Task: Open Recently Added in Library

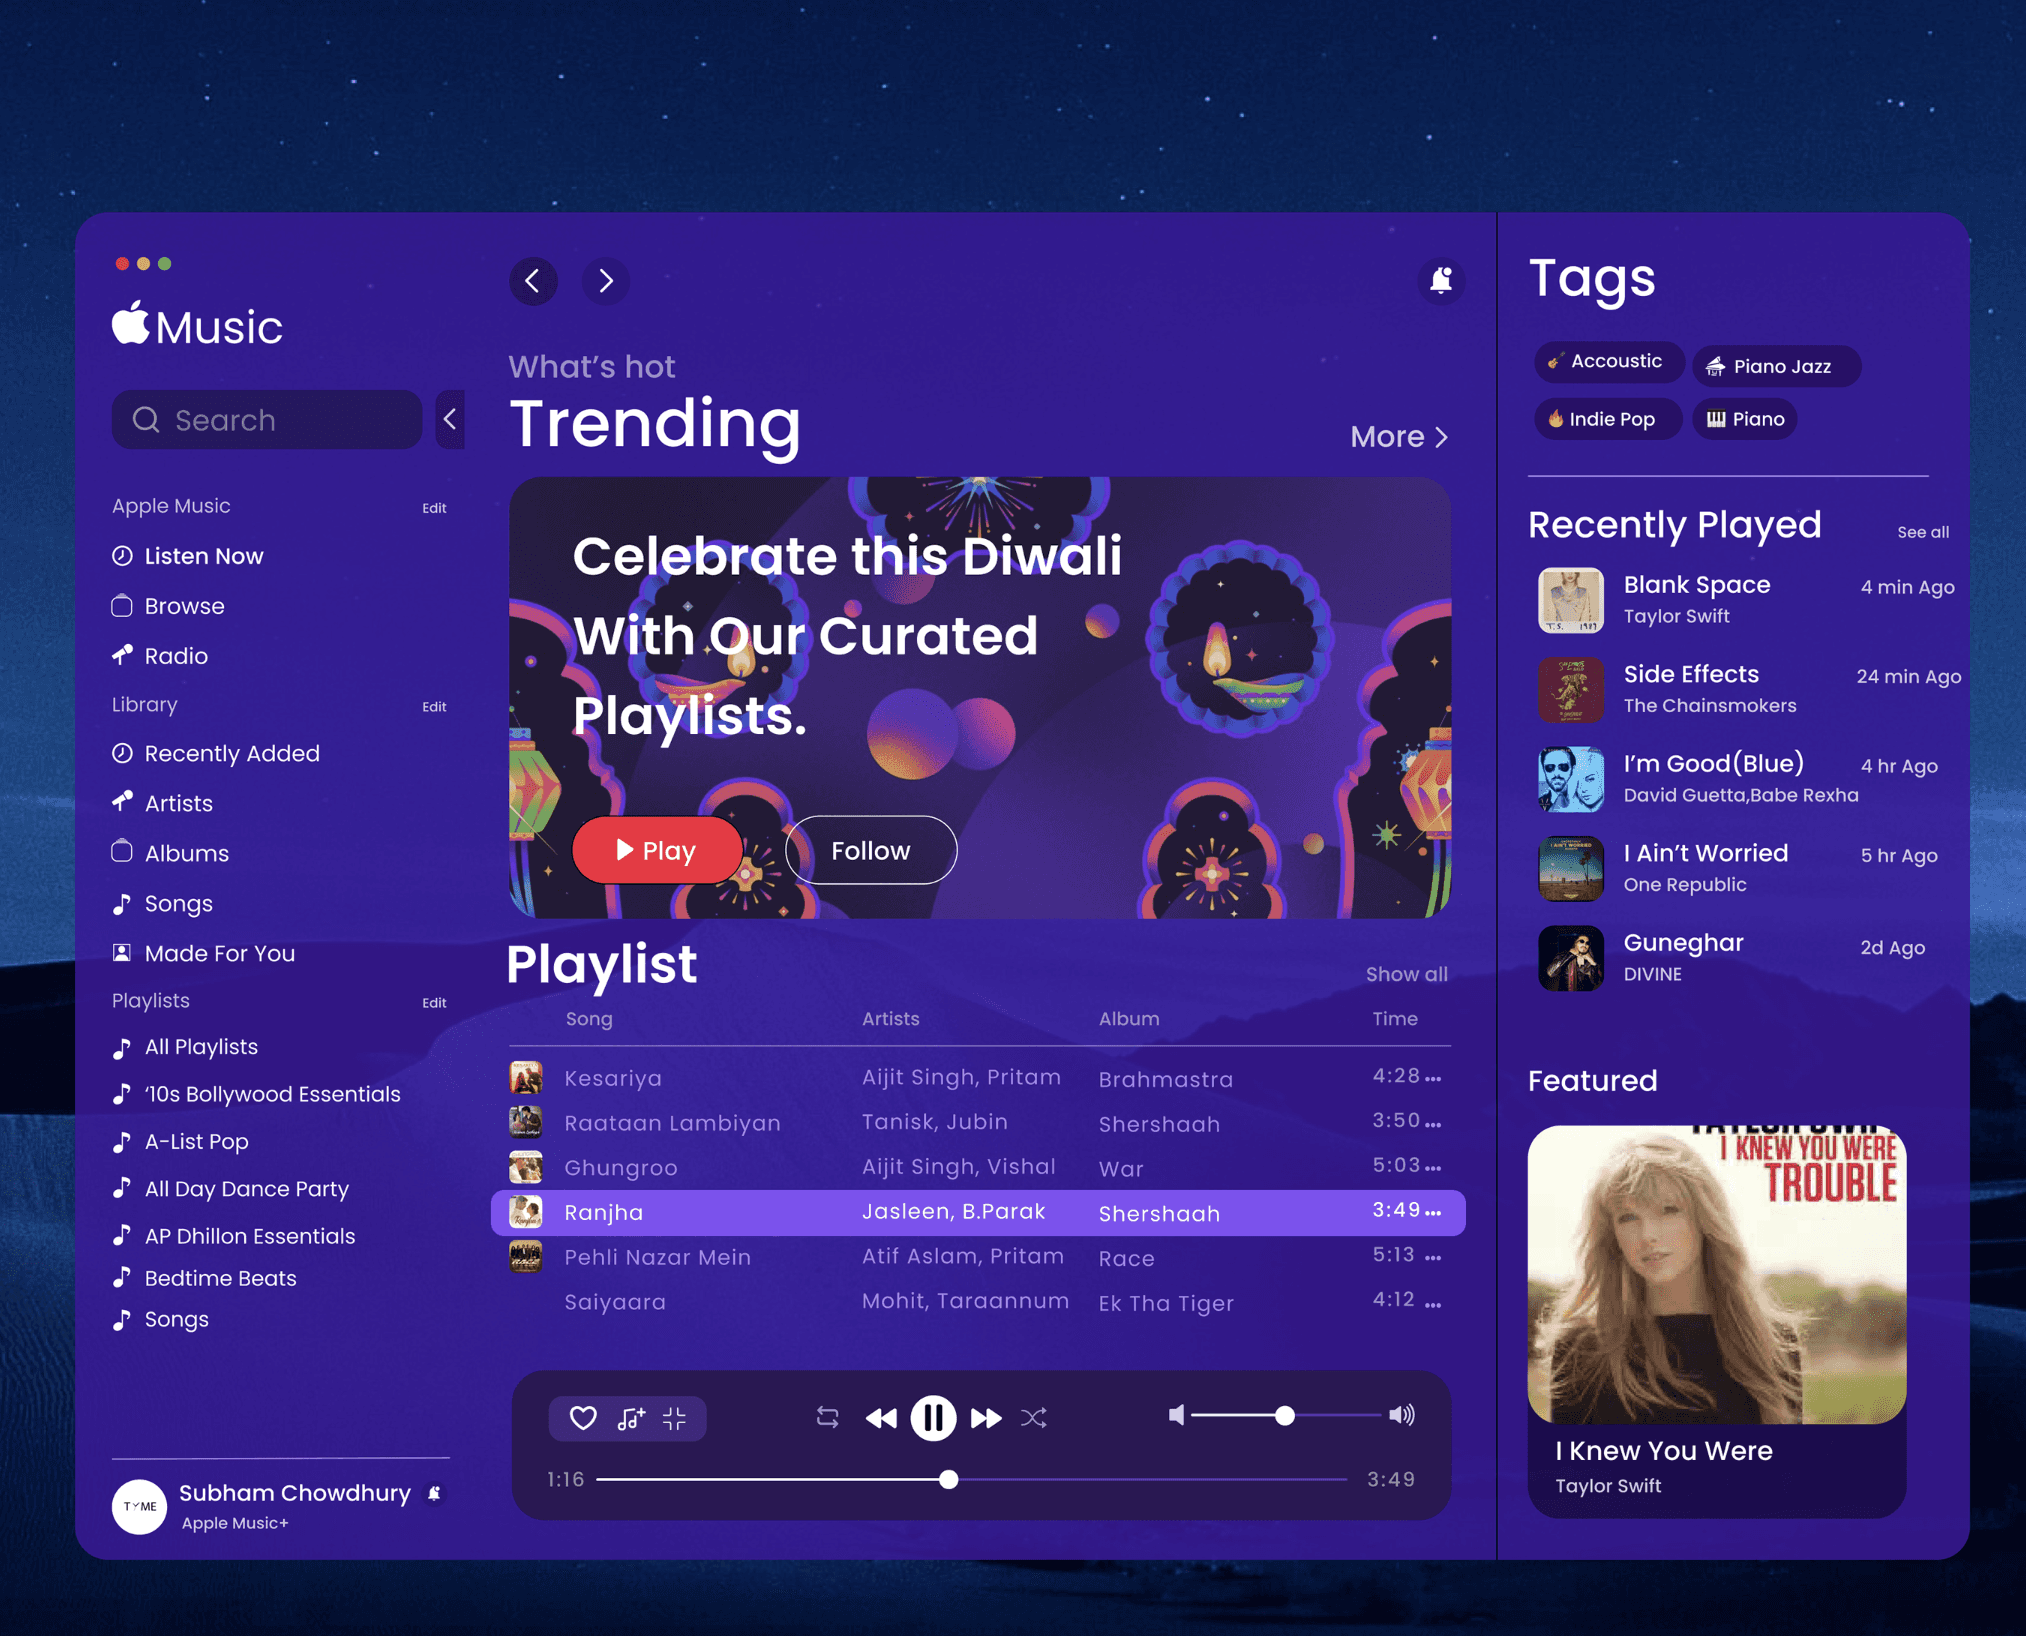Action: [216, 753]
